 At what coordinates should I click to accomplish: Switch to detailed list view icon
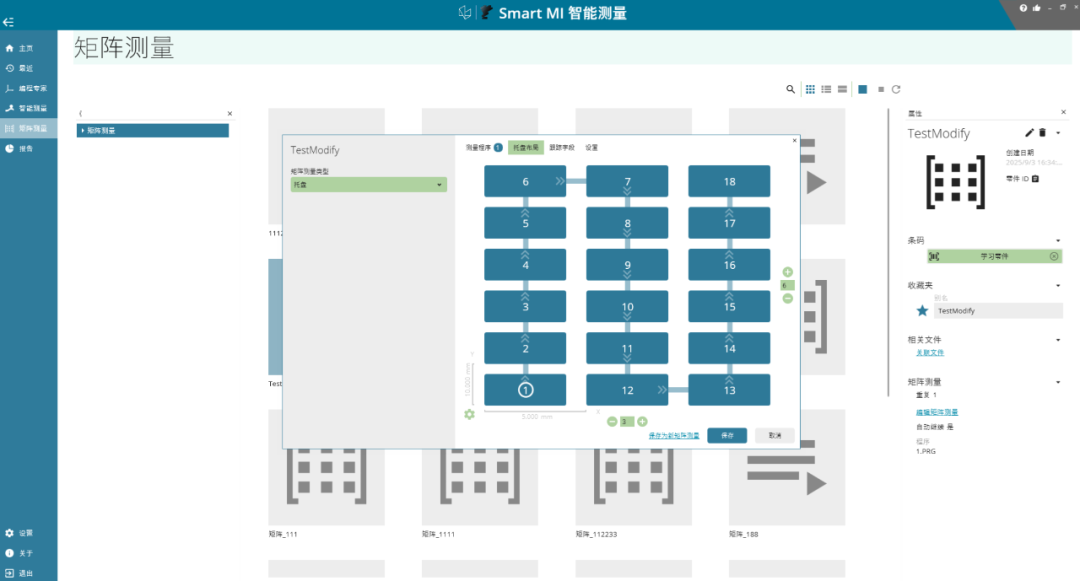(x=826, y=89)
